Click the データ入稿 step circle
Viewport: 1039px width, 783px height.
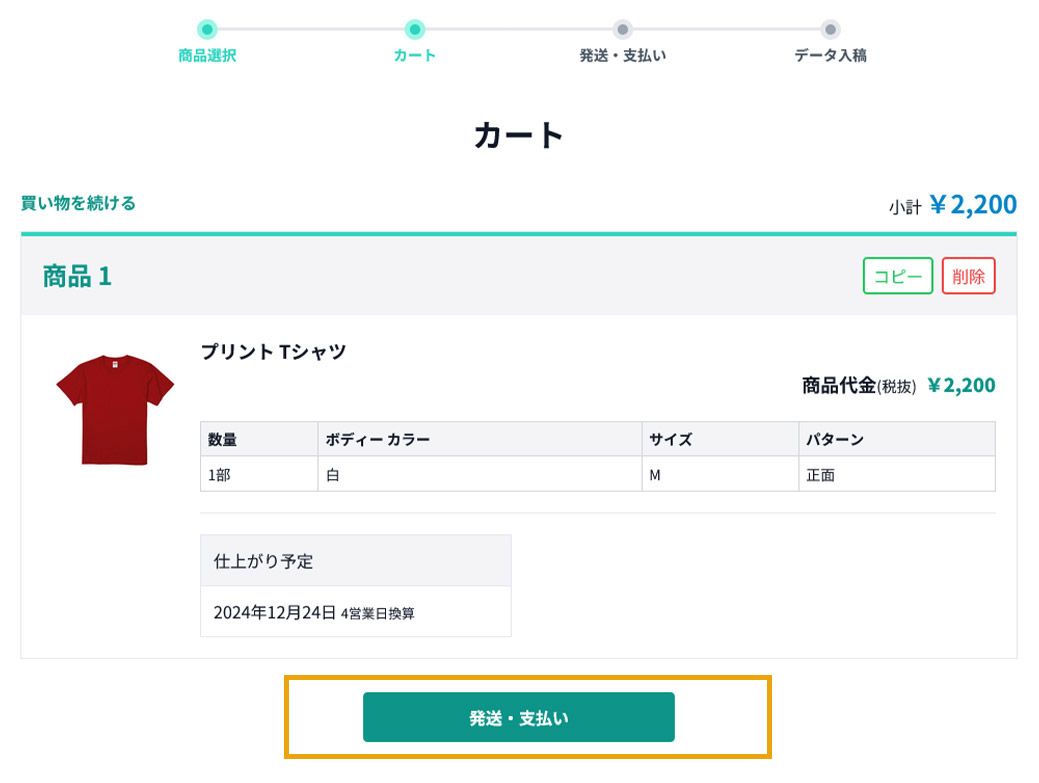(x=830, y=29)
